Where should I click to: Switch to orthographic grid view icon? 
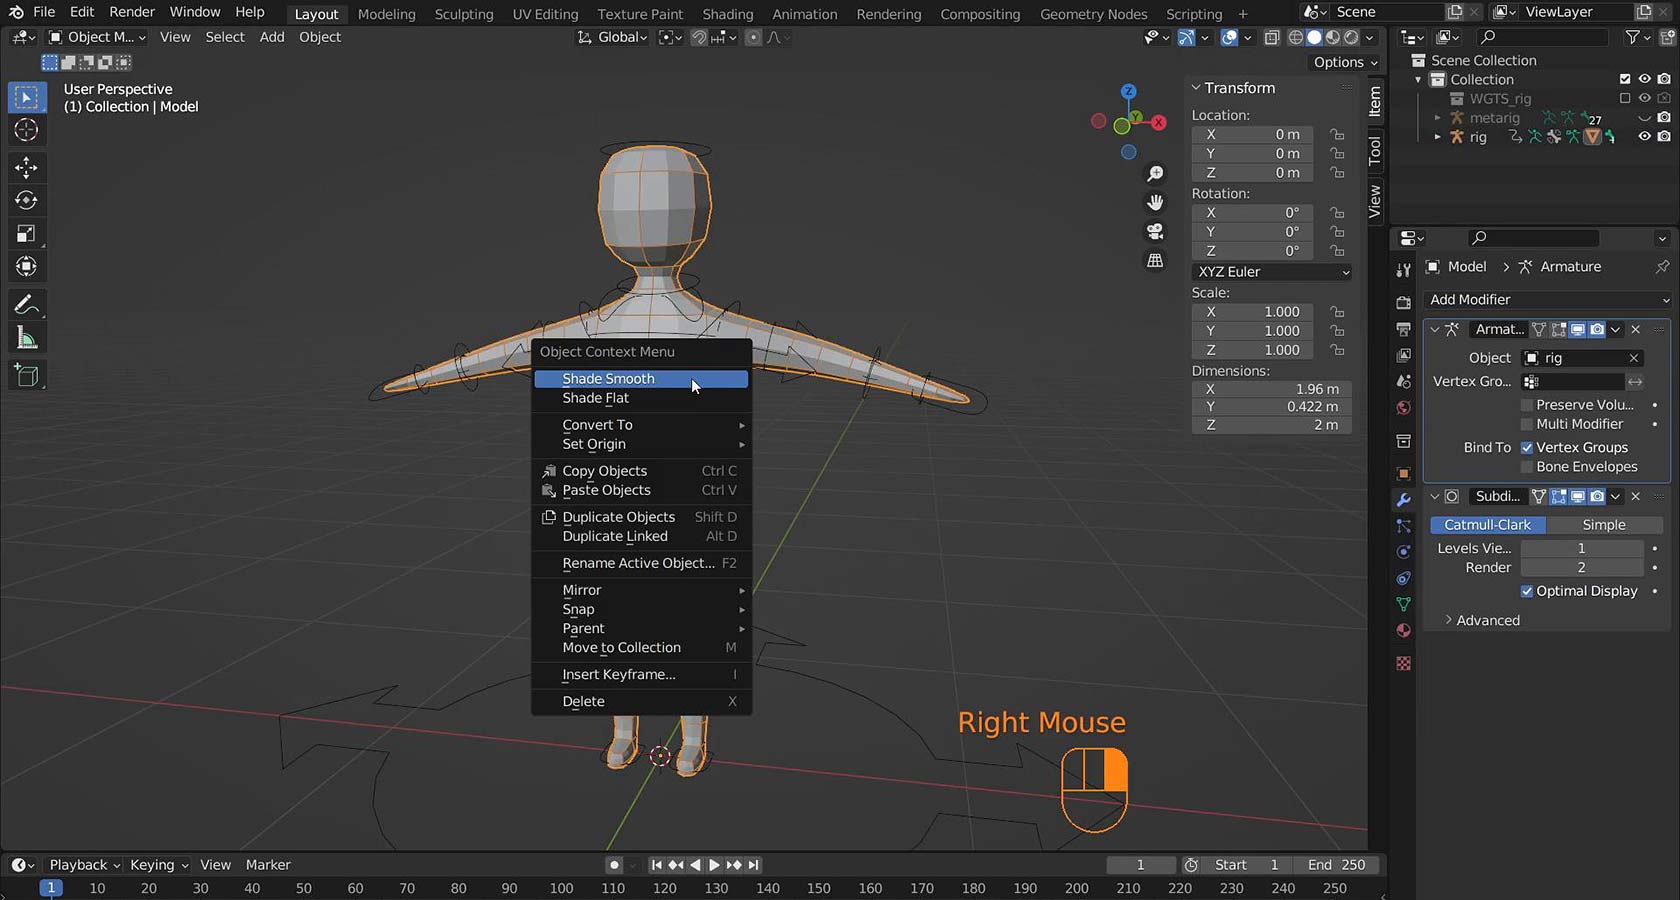click(1155, 260)
